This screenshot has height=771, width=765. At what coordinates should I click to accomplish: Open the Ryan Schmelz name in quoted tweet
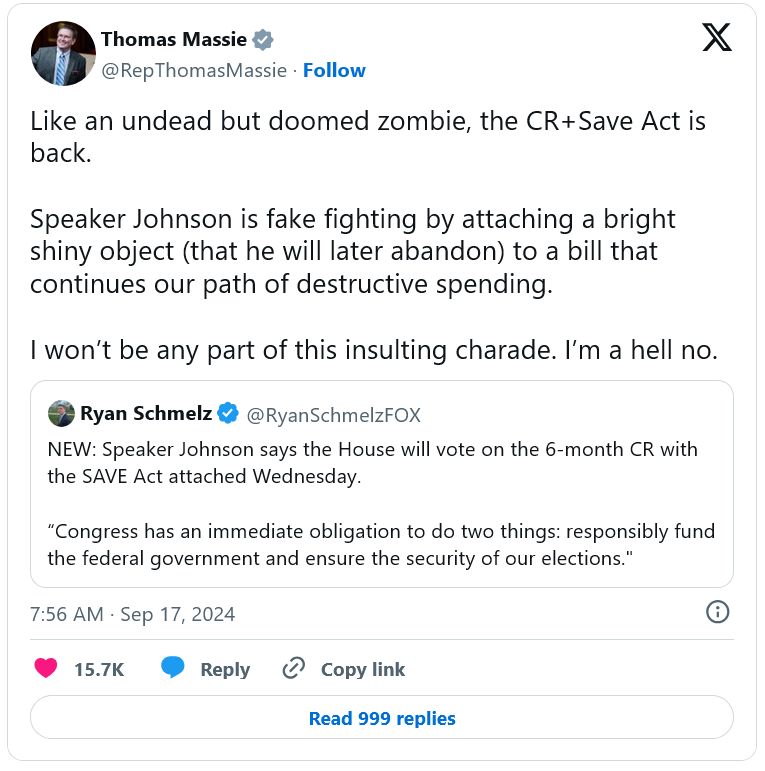[145, 413]
